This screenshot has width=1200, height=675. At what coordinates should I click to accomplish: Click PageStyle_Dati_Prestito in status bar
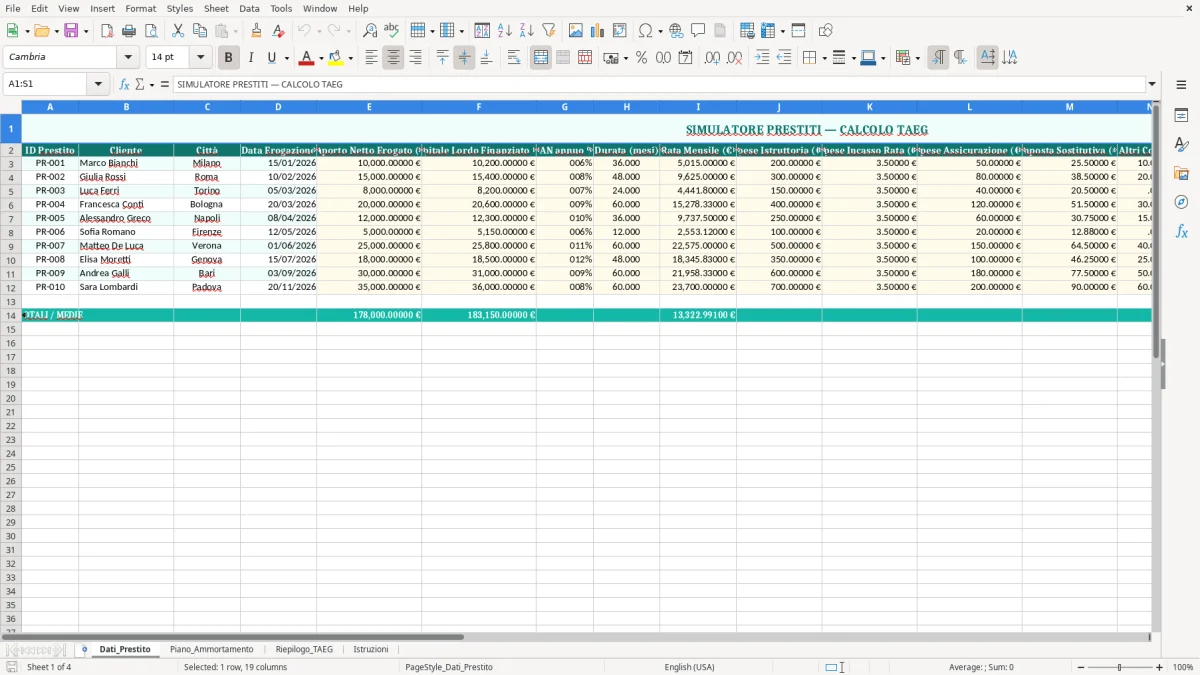click(448, 667)
